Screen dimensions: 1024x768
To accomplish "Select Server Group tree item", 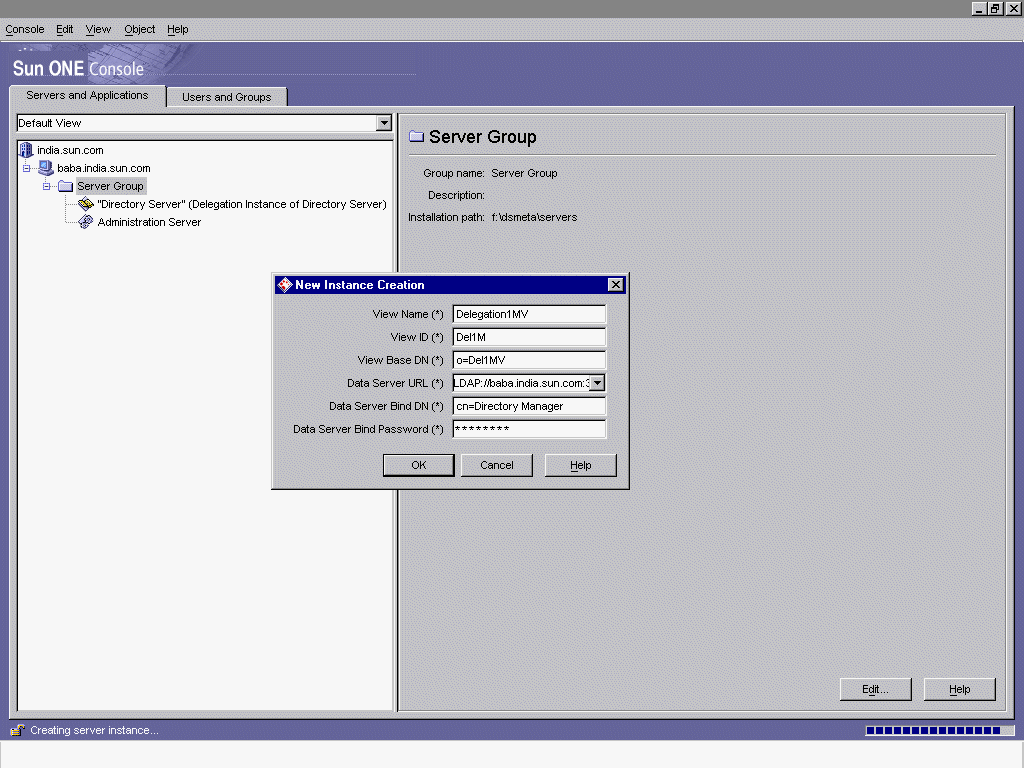I will 110,186.
